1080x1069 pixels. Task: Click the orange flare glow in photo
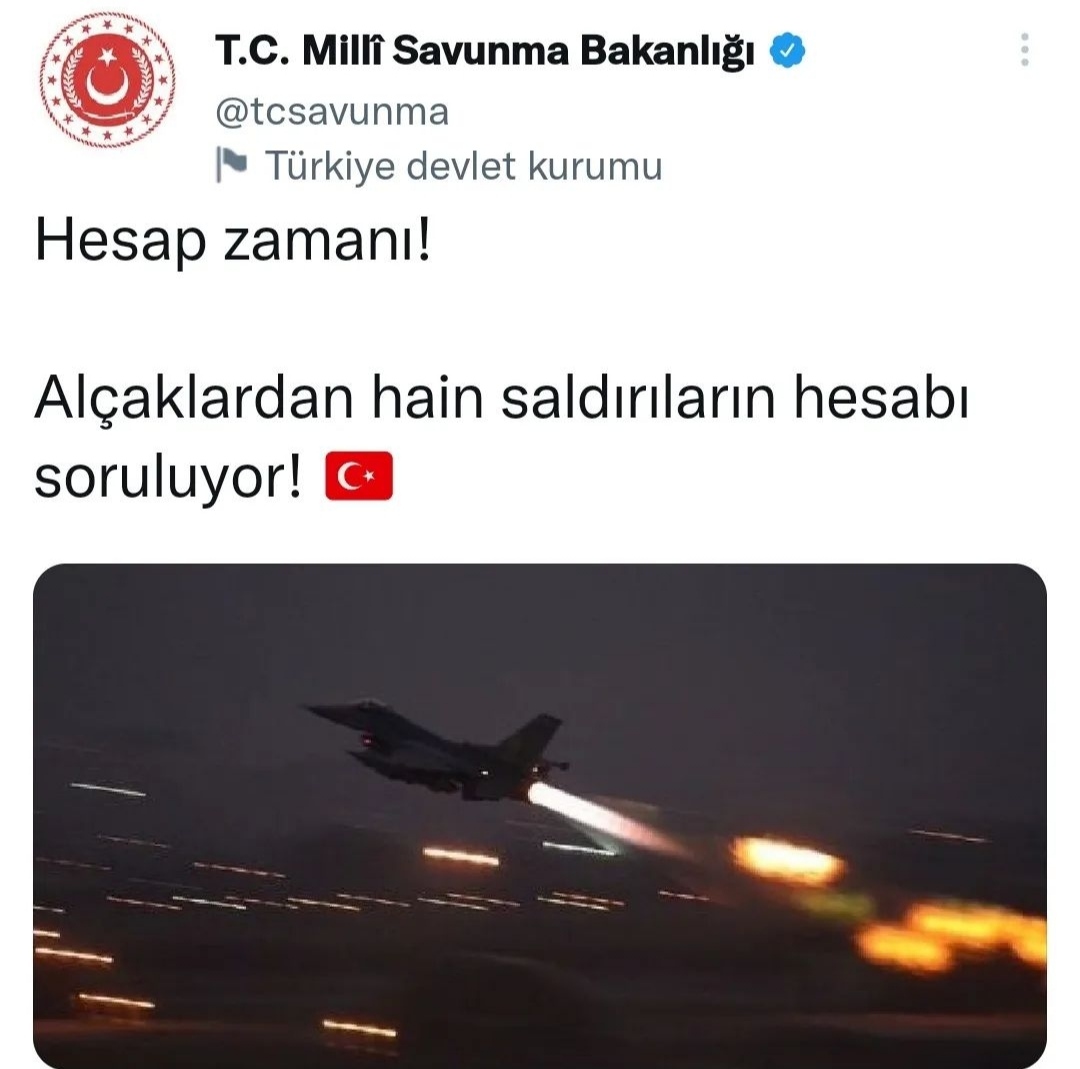(x=787, y=860)
